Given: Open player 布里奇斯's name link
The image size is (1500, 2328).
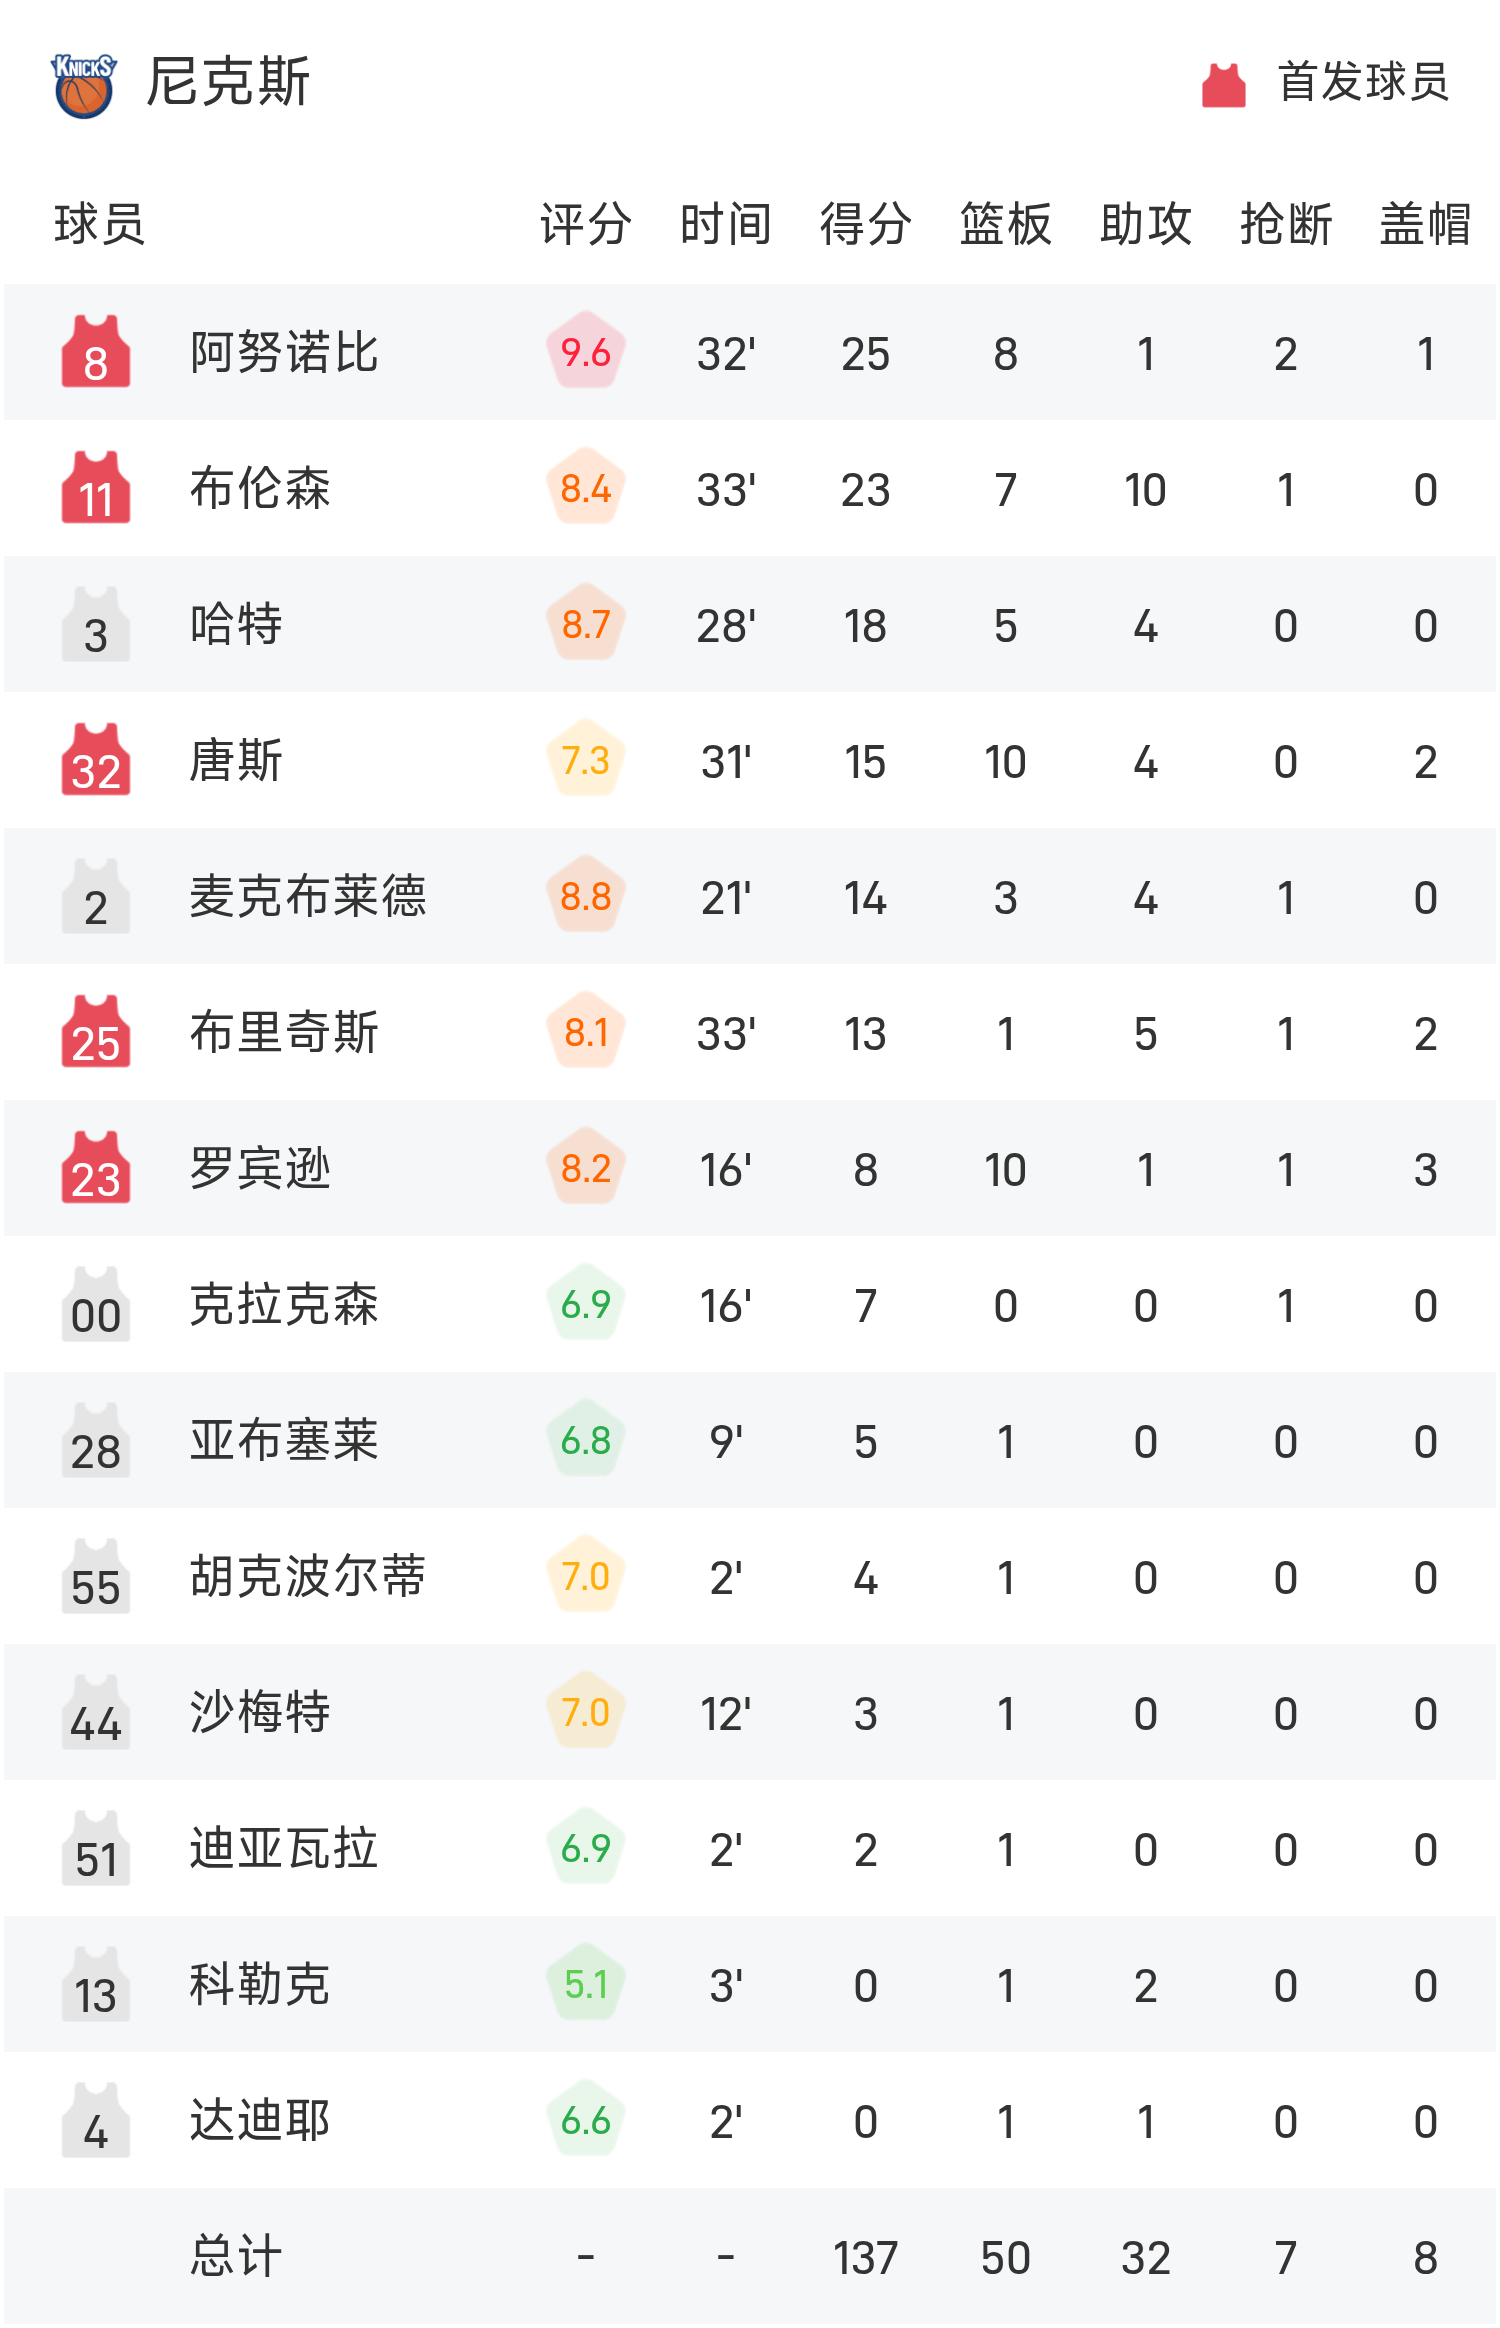Looking at the screenshot, I should [x=284, y=1032].
